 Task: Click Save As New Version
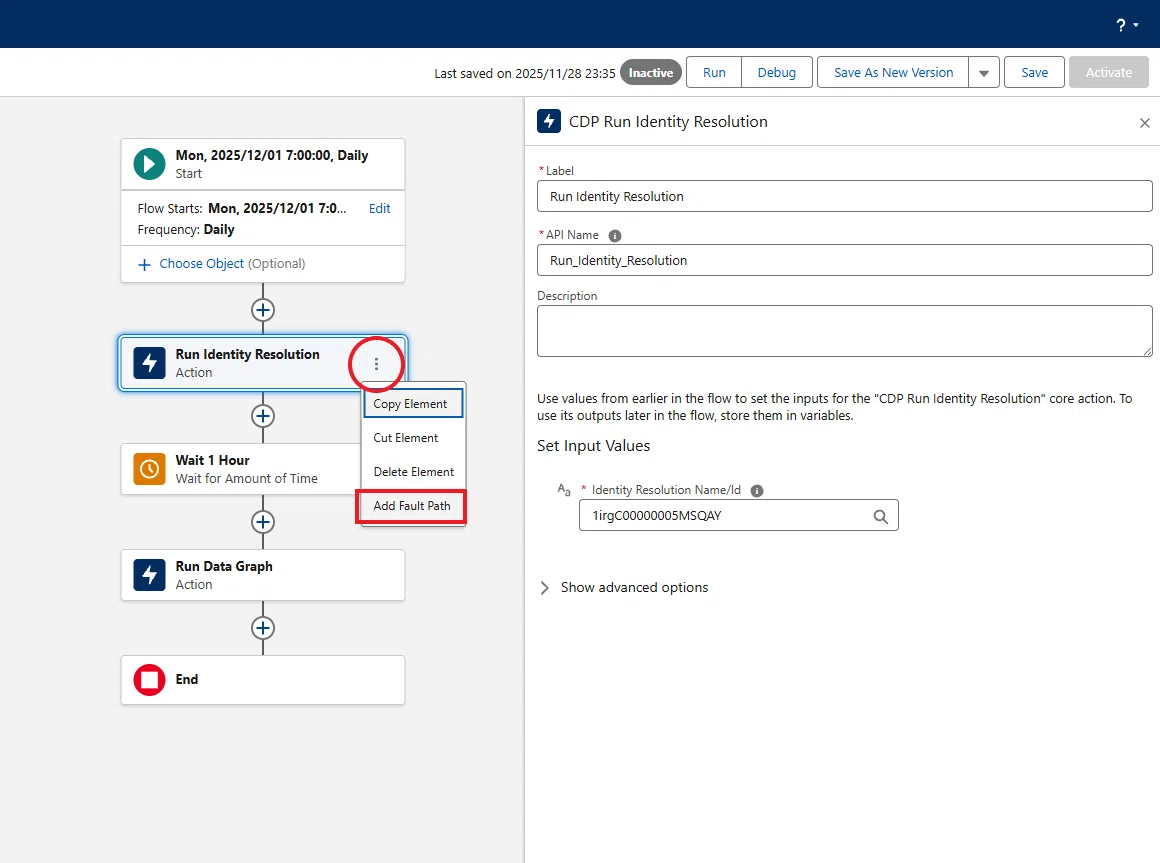coord(893,72)
